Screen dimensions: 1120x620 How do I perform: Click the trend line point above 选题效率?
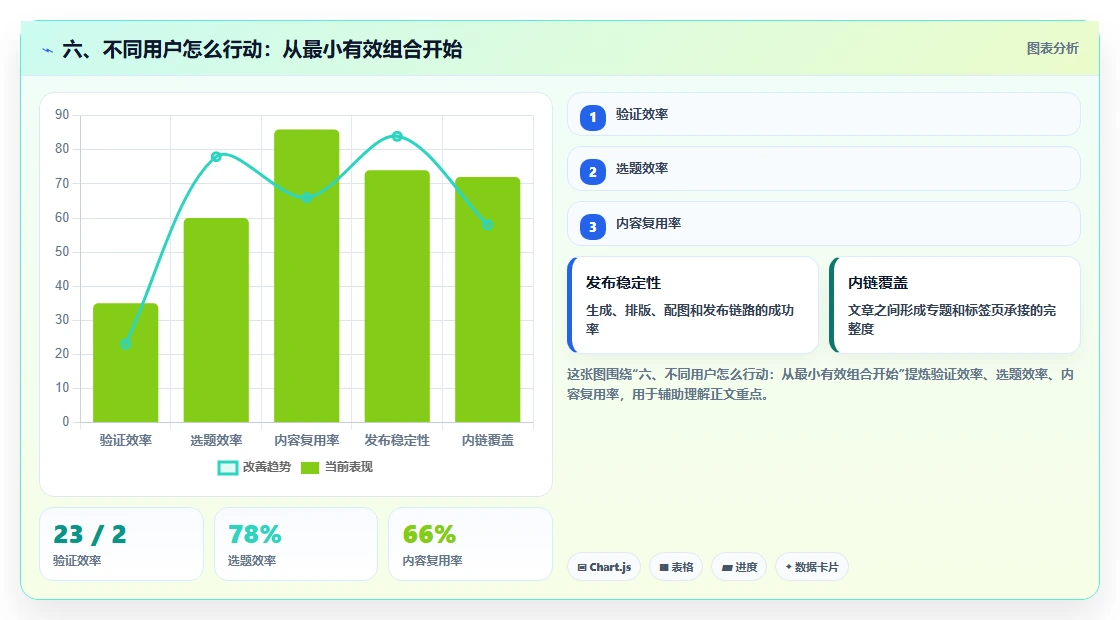(216, 156)
